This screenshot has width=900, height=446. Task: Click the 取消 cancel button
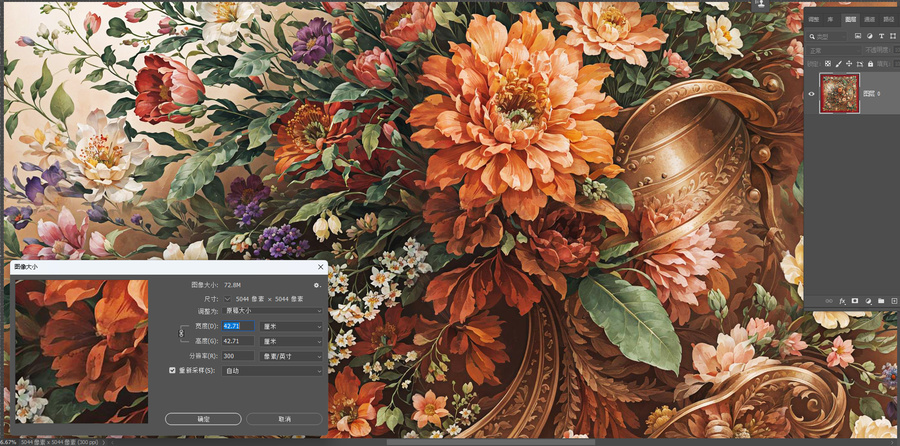click(284, 419)
